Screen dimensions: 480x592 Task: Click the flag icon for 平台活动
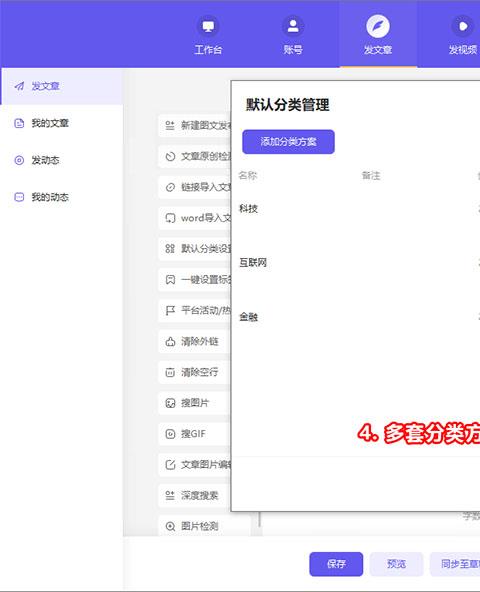[170, 311]
